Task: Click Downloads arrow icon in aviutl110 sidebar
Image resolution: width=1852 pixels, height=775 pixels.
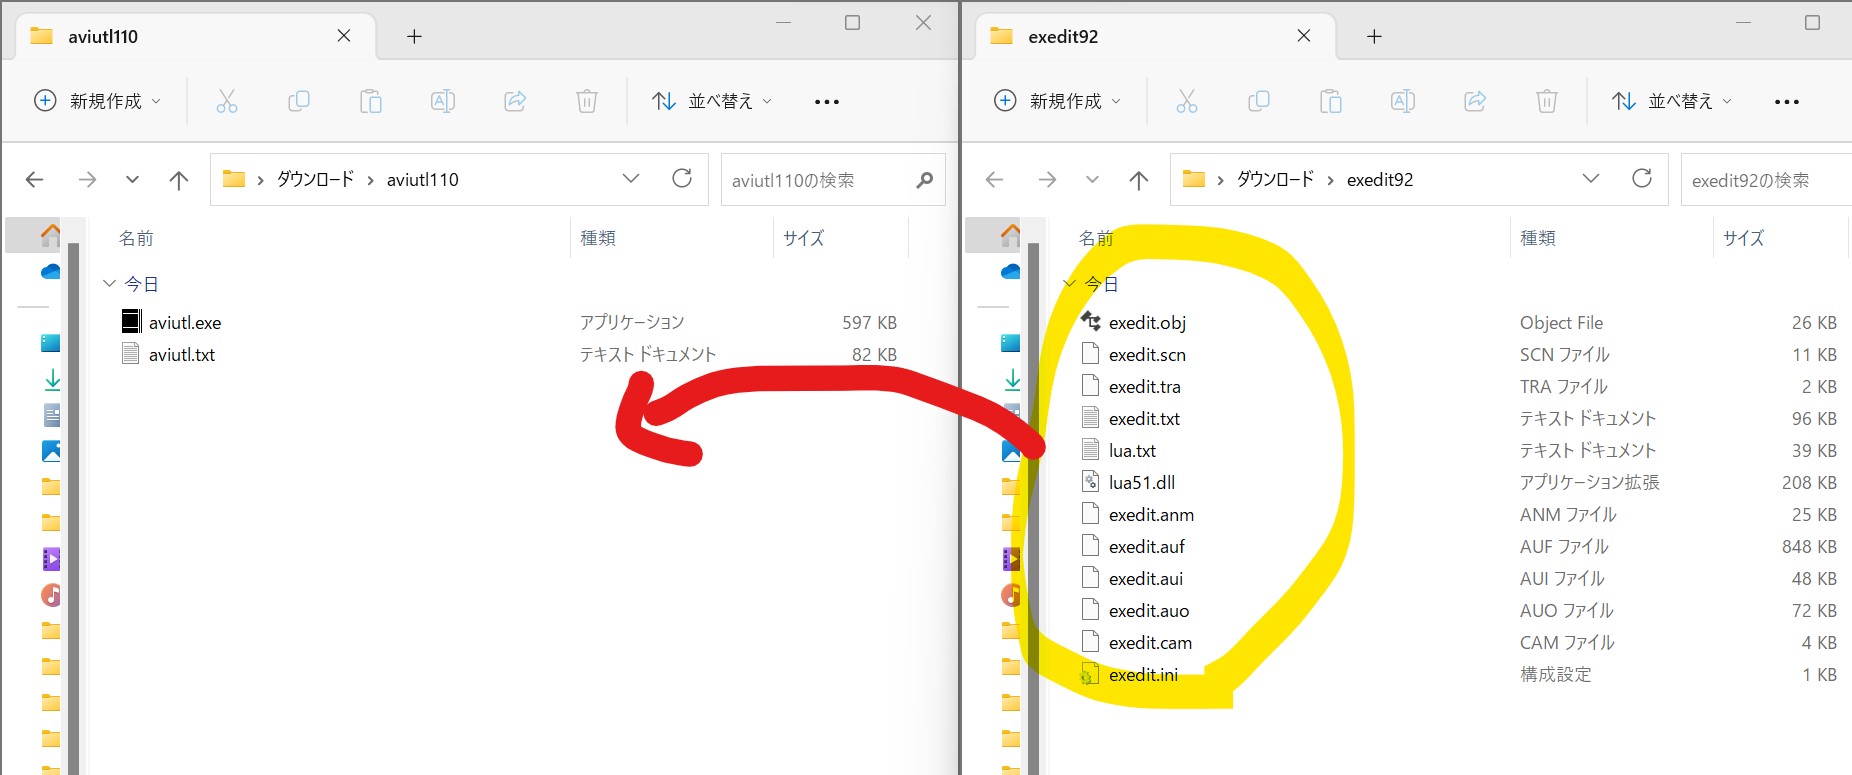Action: pyautogui.click(x=52, y=380)
